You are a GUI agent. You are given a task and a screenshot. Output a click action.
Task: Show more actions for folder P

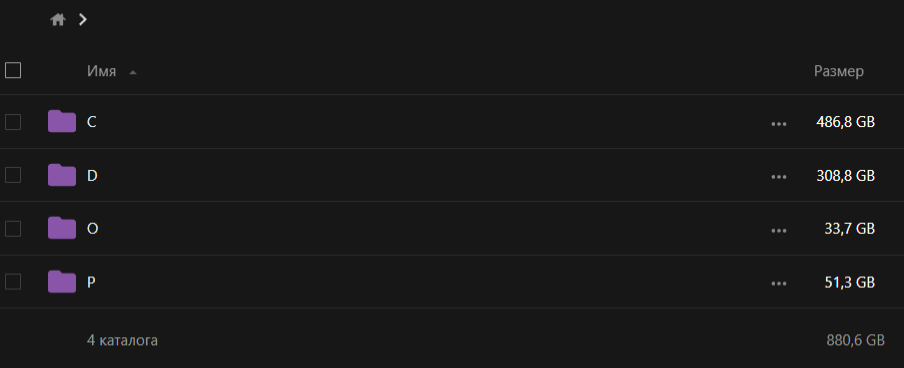click(x=778, y=283)
